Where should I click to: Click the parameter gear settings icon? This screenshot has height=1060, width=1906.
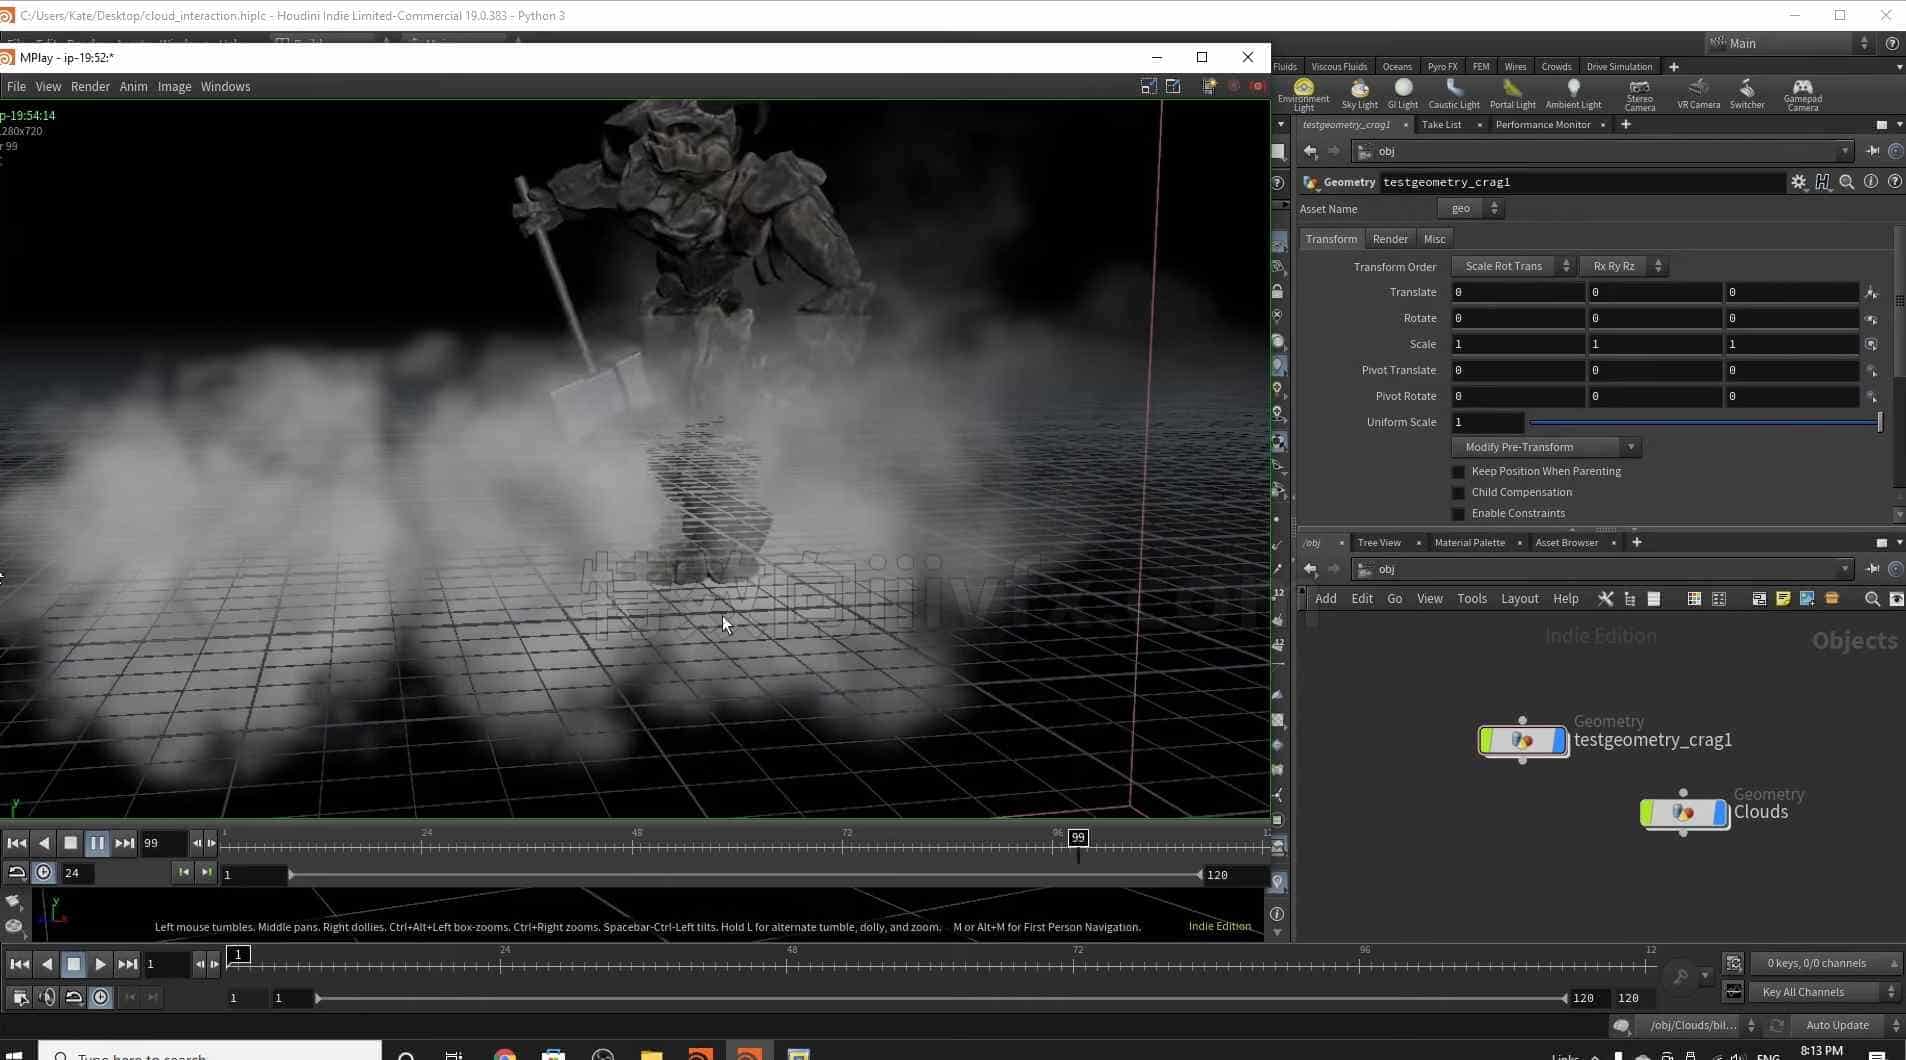[1798, 182]
